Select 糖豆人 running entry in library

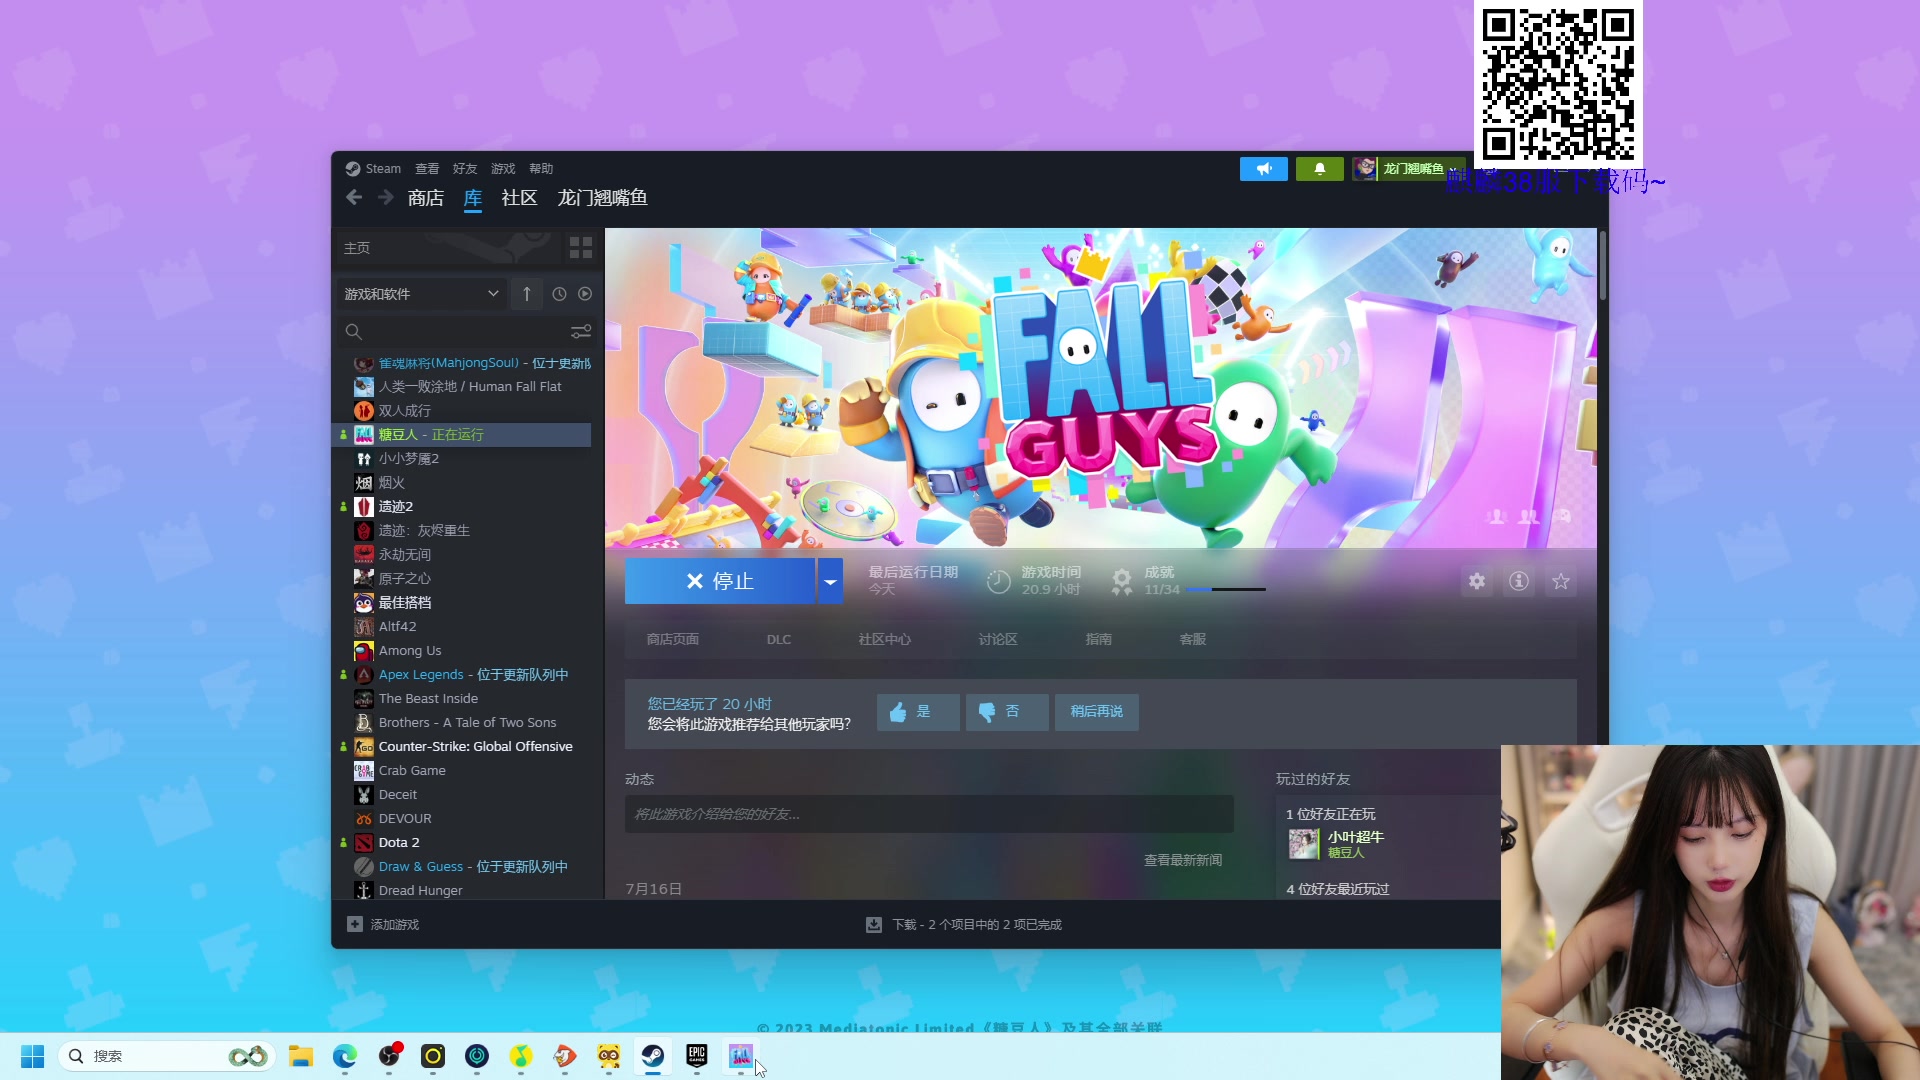tap(463, 435)
